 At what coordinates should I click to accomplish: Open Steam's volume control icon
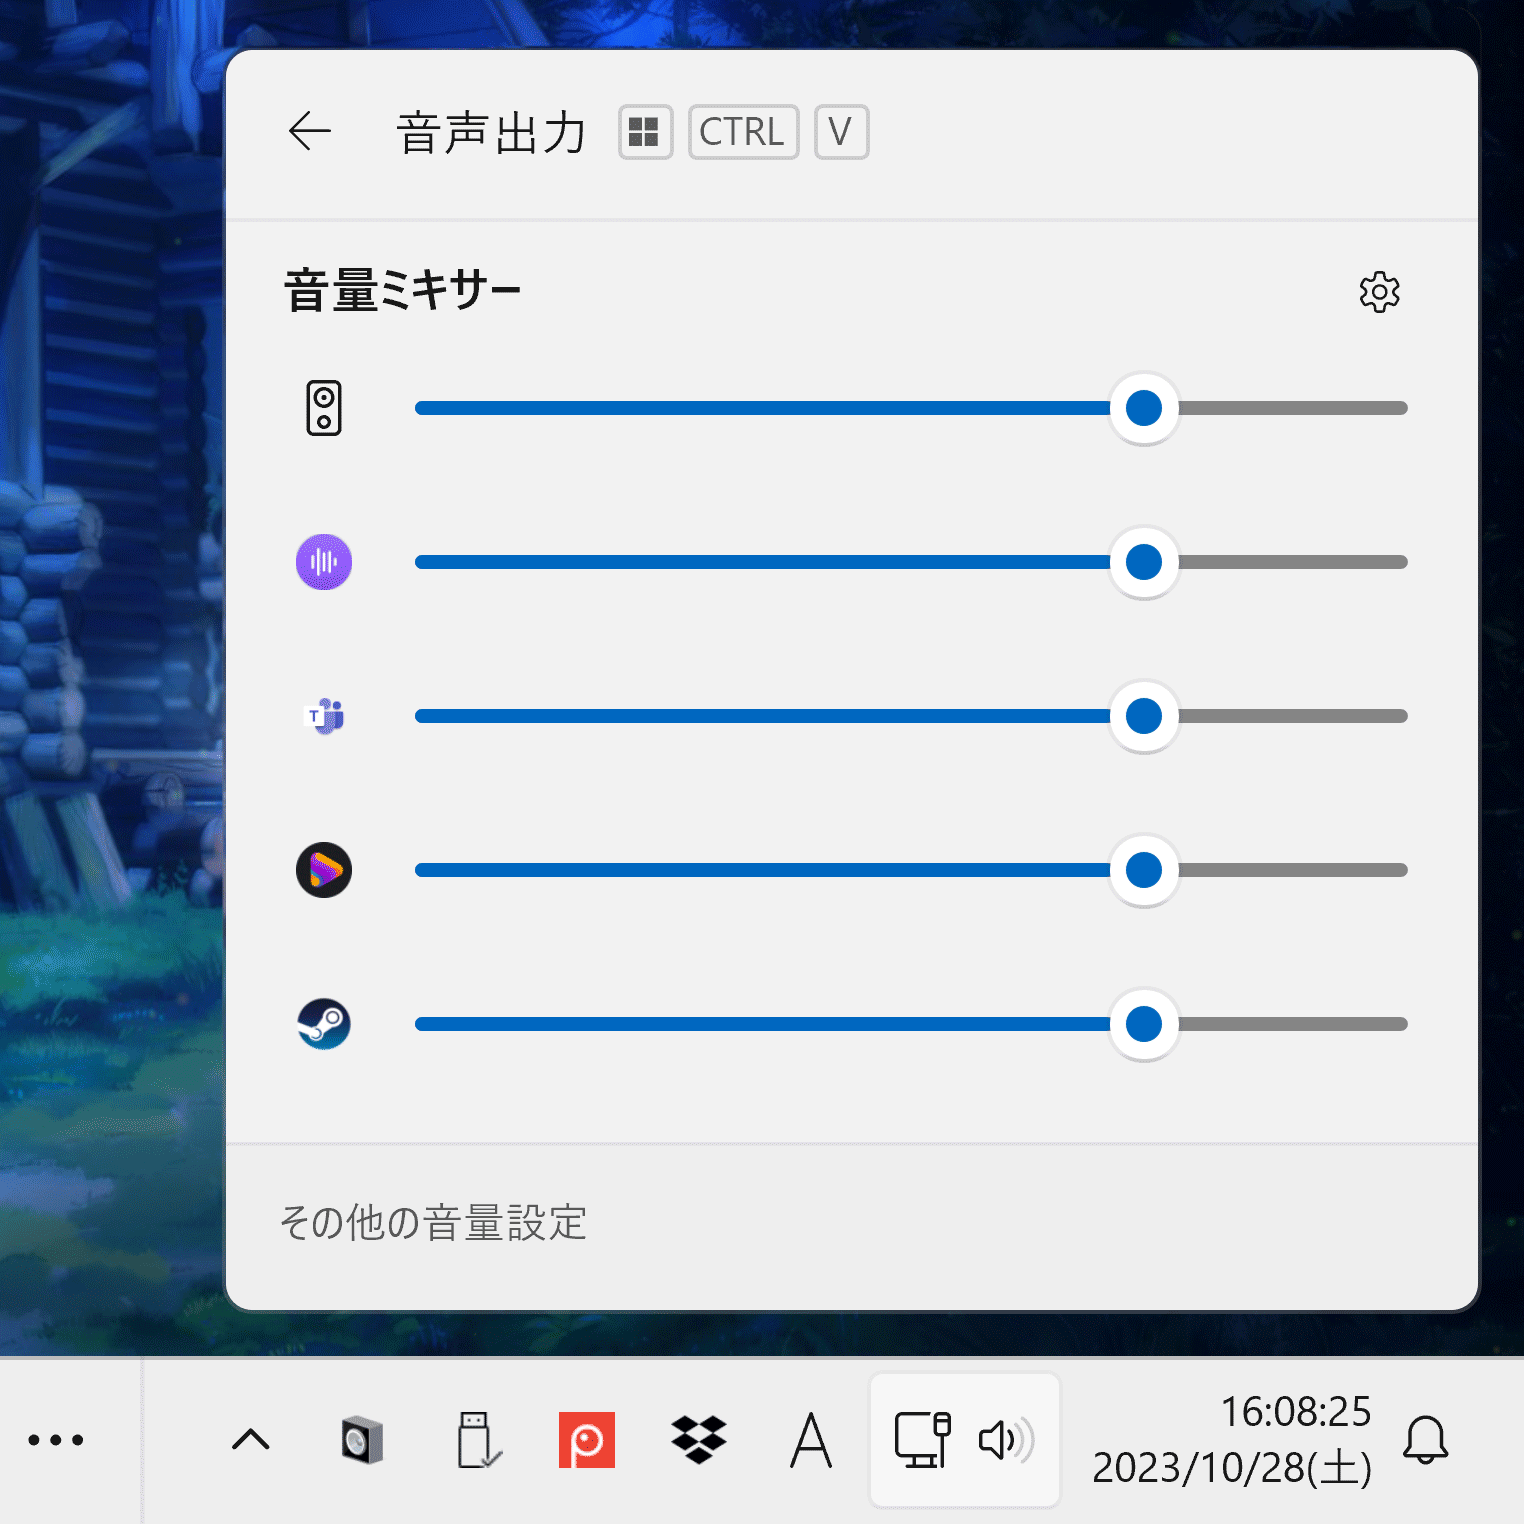(x=323, y=1024)
